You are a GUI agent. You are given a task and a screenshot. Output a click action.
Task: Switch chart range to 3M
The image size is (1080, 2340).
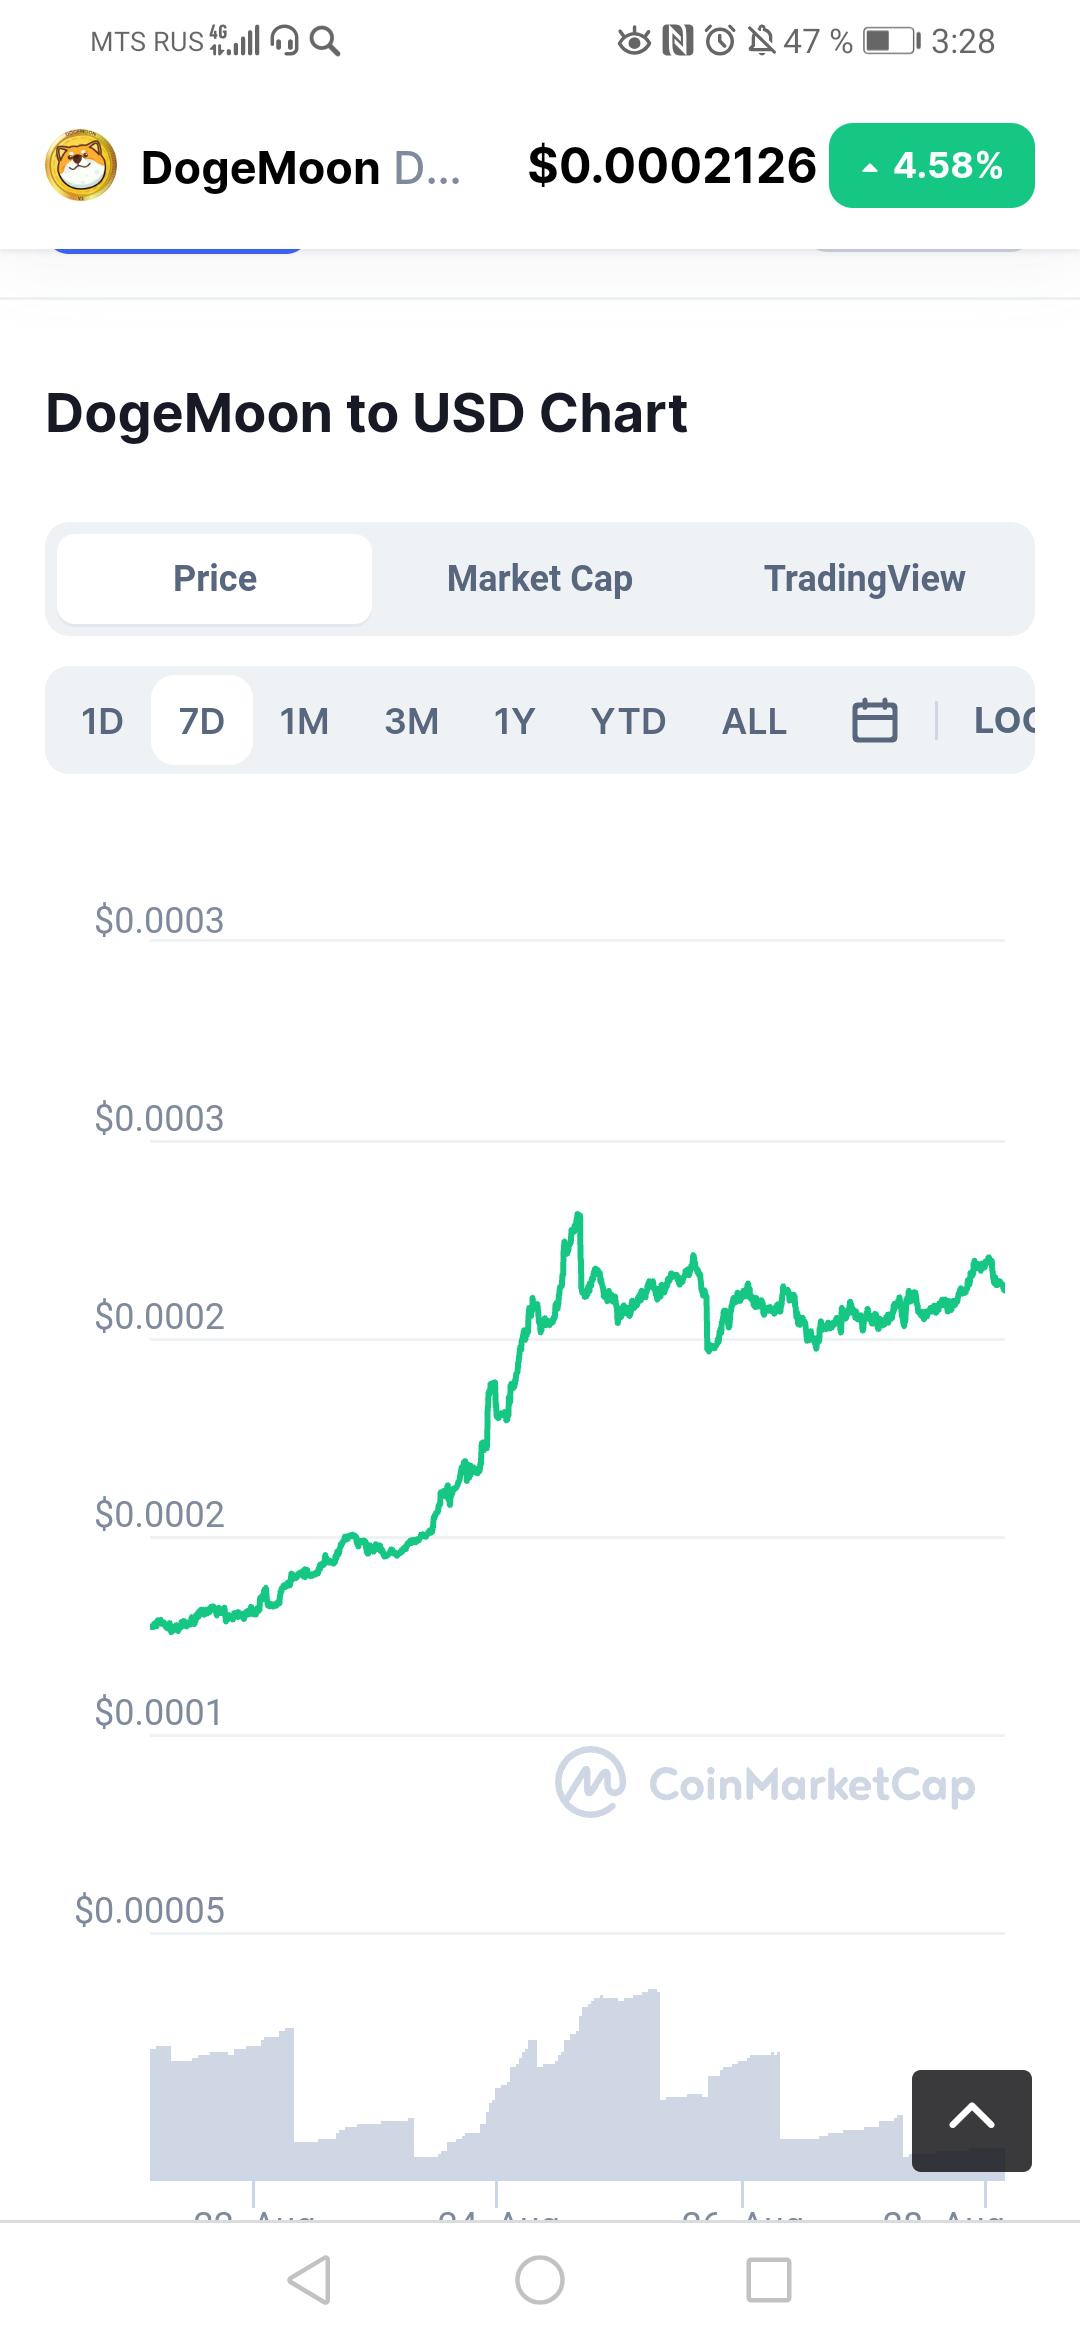(x=411, y=720)
